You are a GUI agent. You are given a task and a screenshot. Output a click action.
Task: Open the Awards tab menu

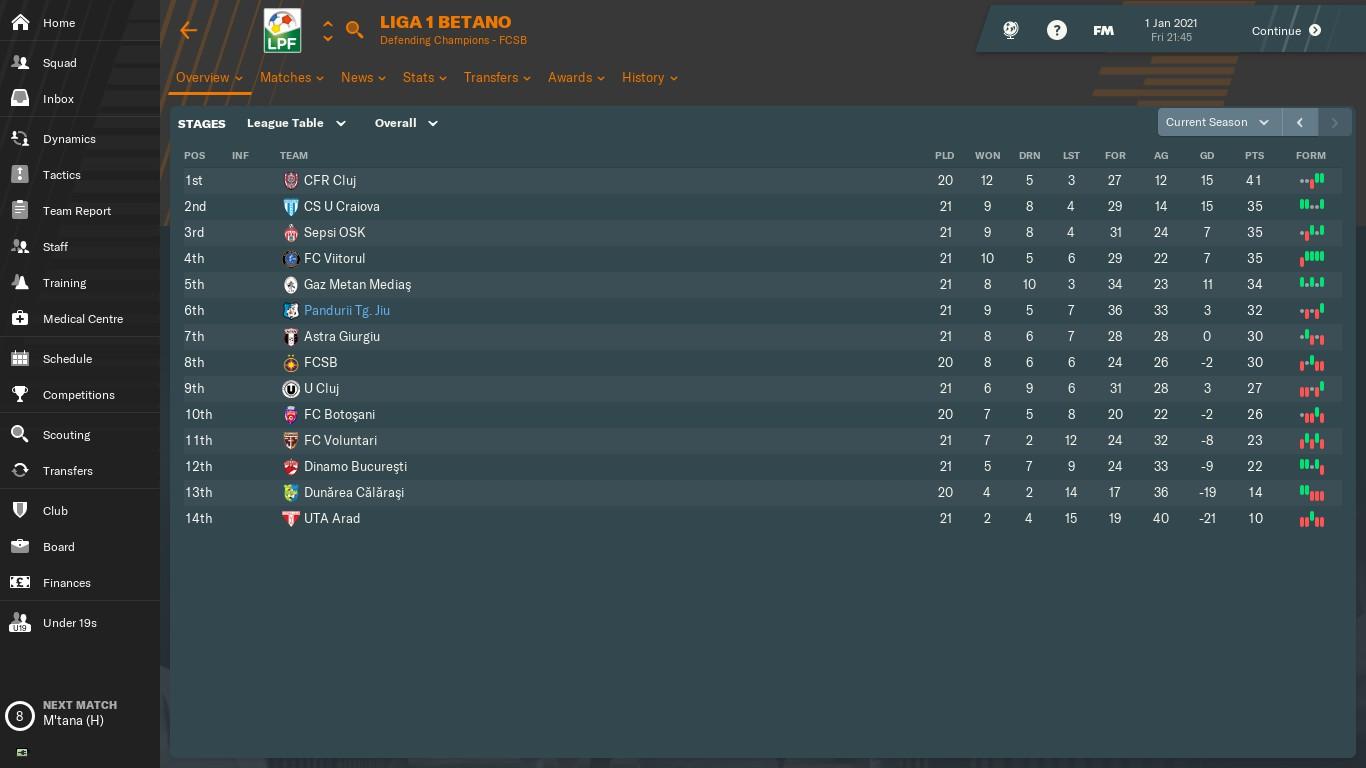pyautogui.click(x=576, y=77)
